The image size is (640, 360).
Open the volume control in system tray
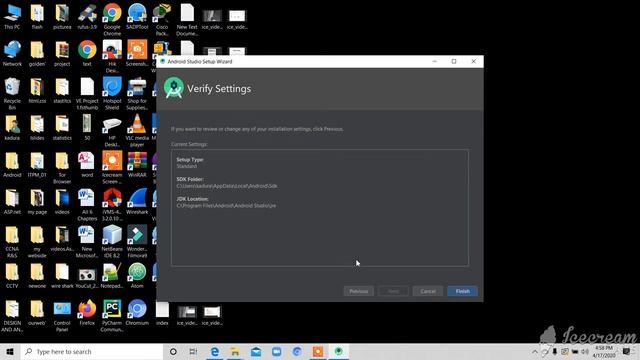coord(584,351)
